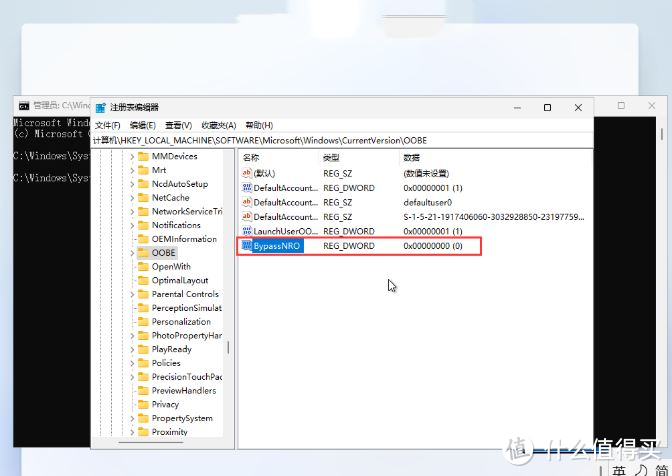Expand the Mrt tree node
672x476 pixels.
tap(132, 171)
